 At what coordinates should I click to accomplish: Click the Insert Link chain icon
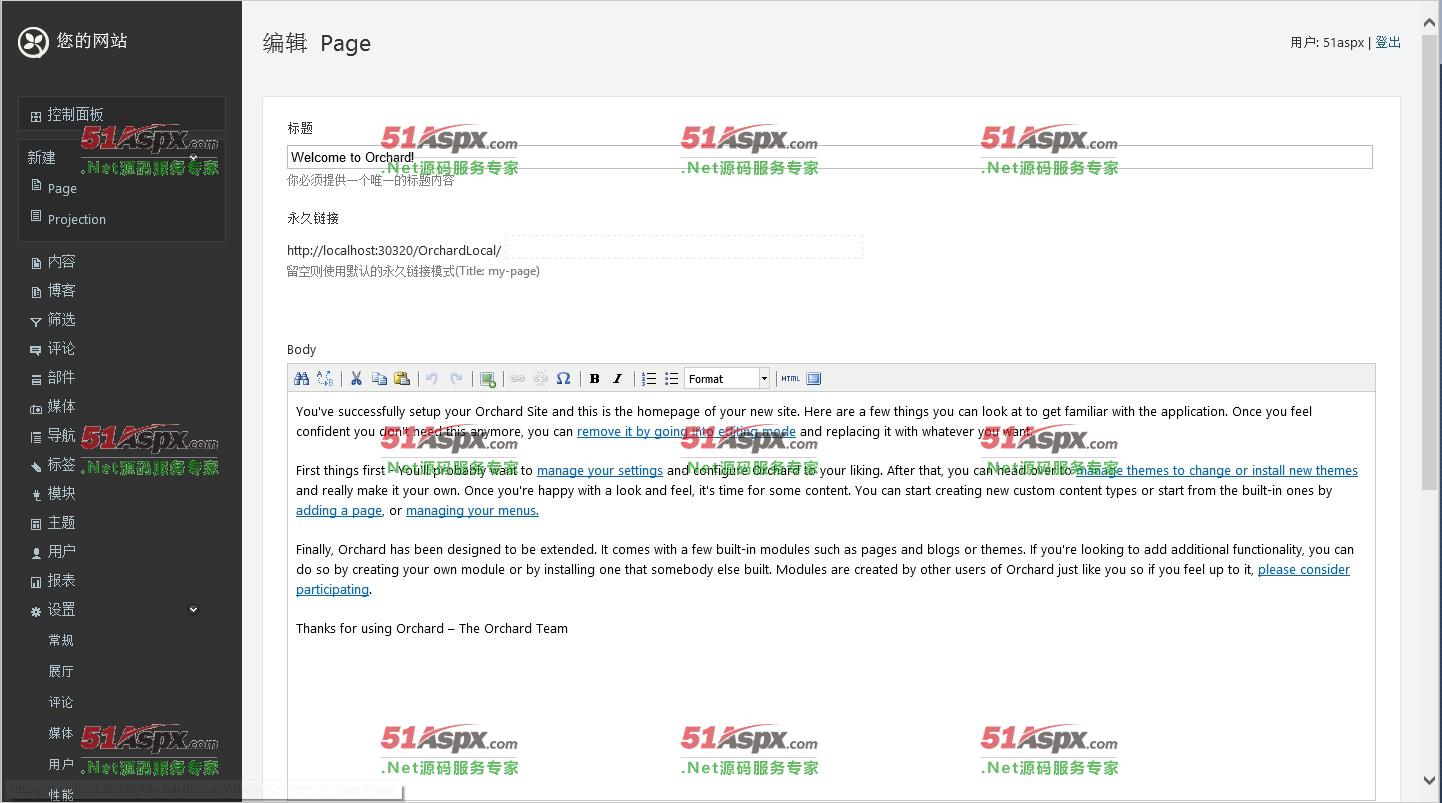coord(517,379)
